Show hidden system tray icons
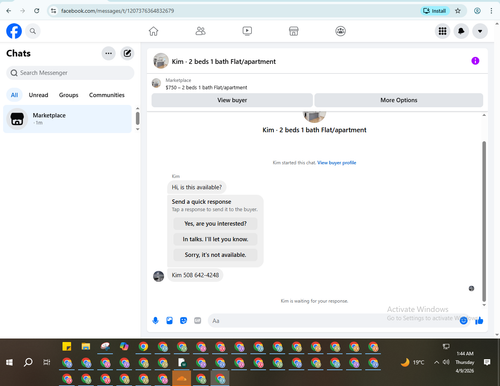Image resolution: width=500 pixels, height=386 pixels. click(x=436, y=362)
